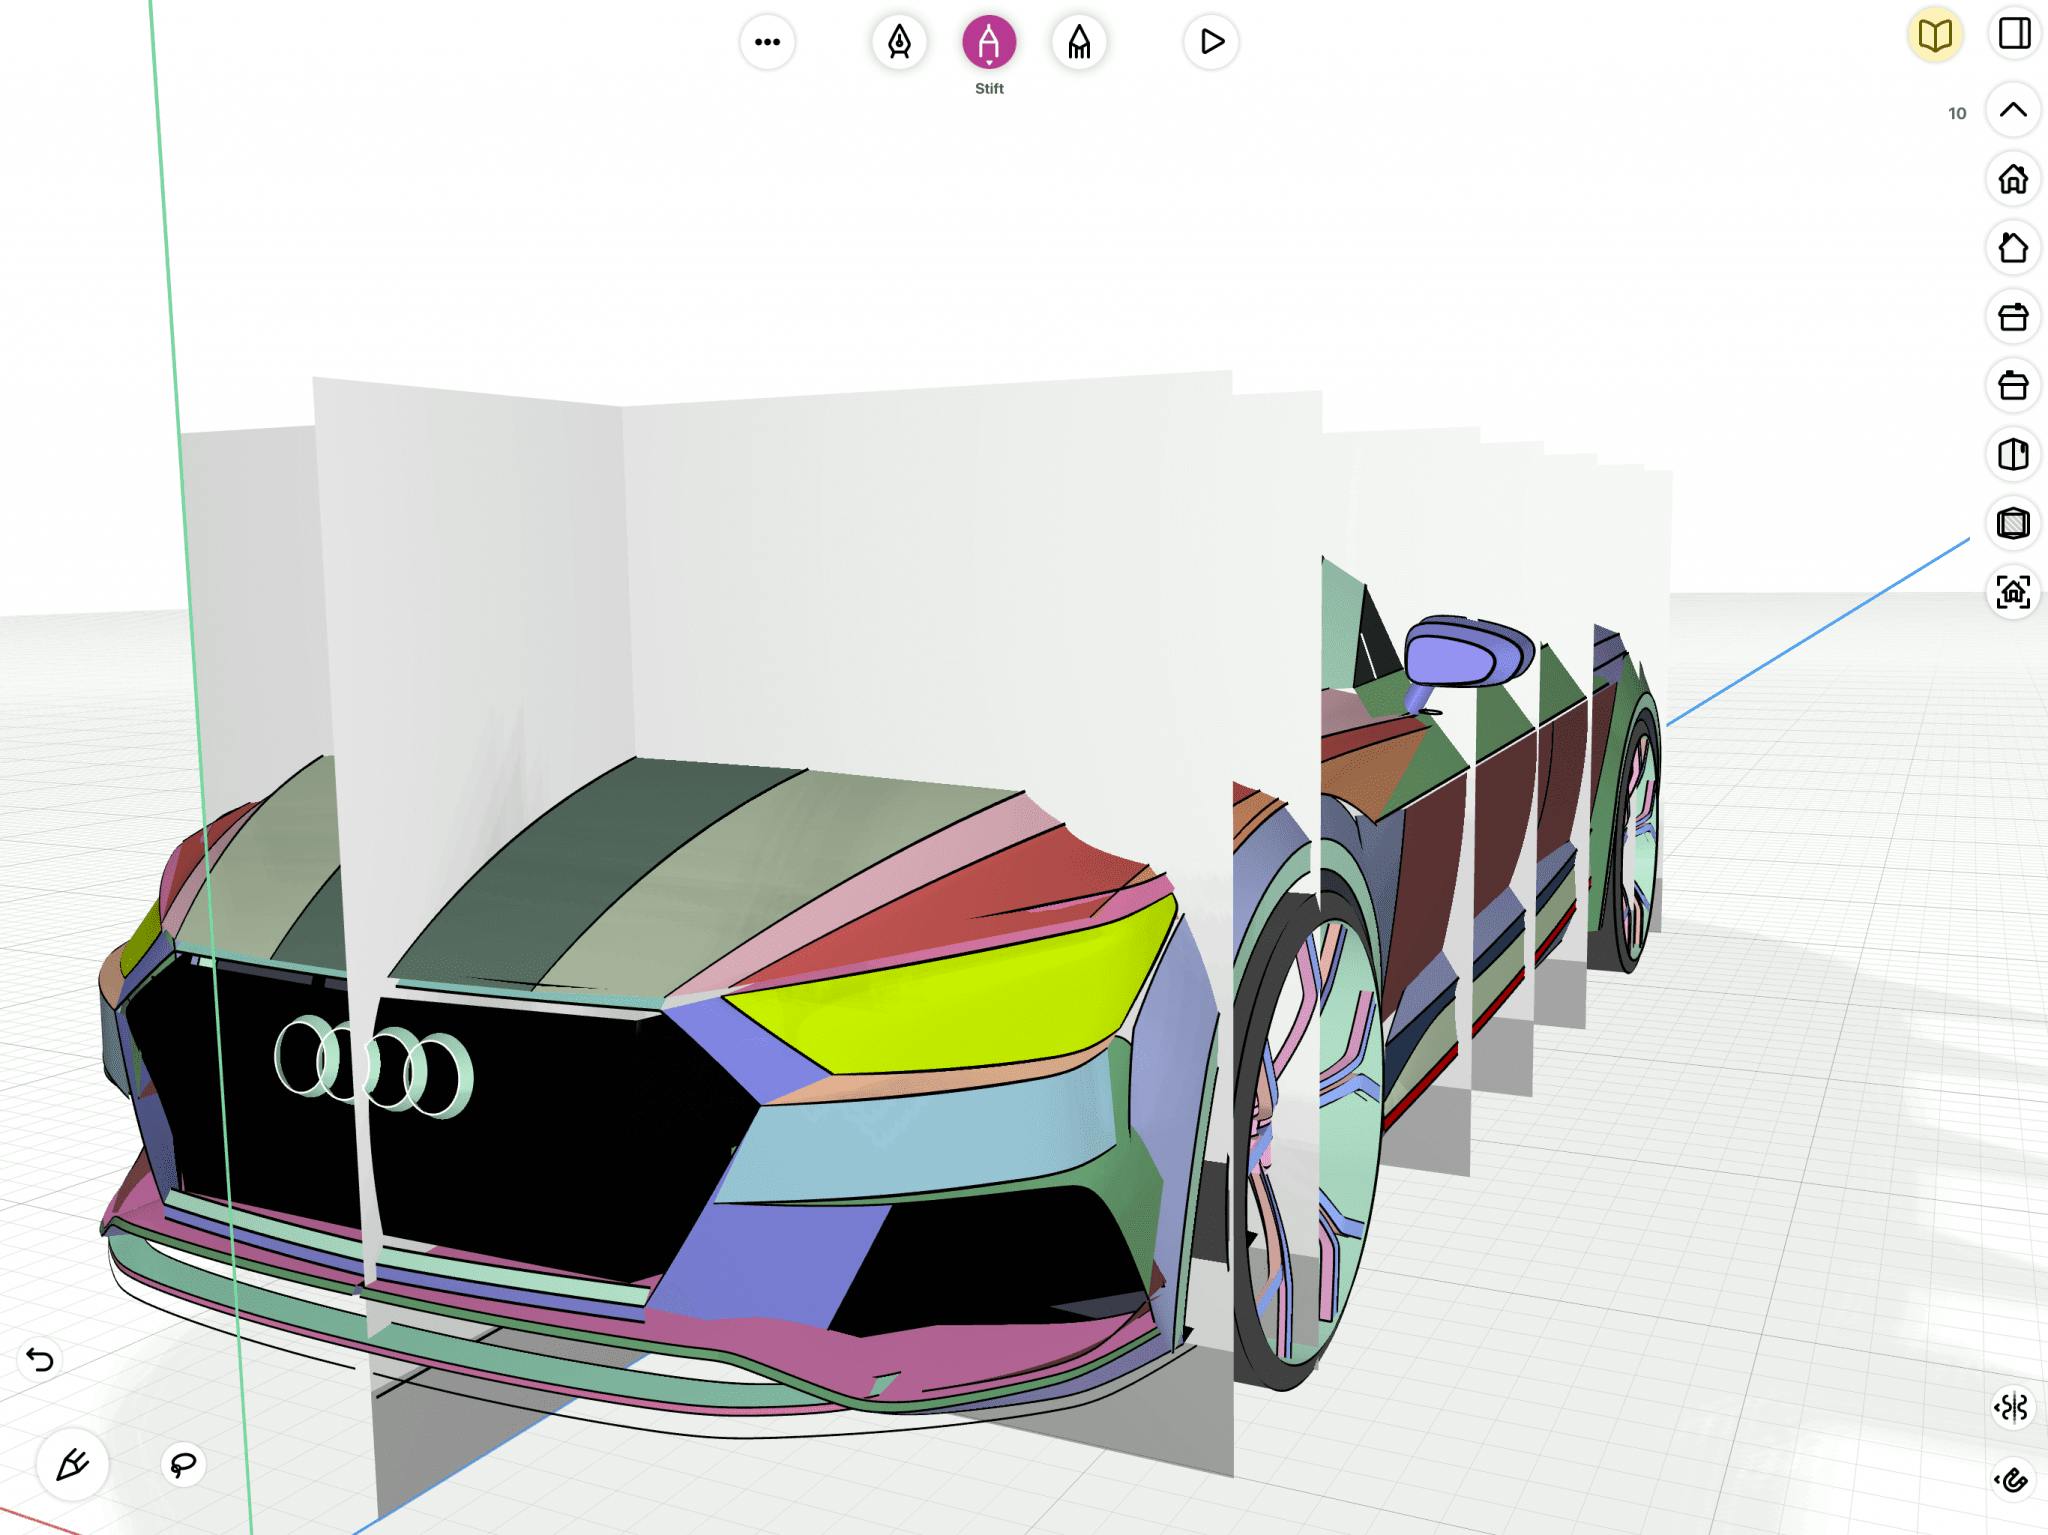Click the home view icon

(x=2013, y=179)
